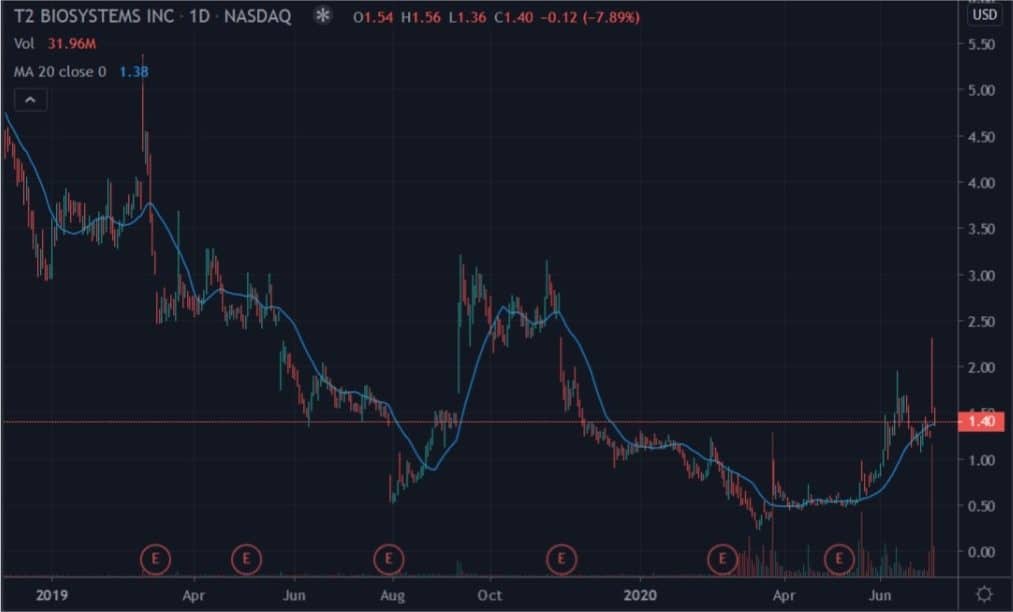Collapse the indicator legend with the chevron
Image resolution: width=1013 pixels, height=612 pixels.
pos(30,100)
